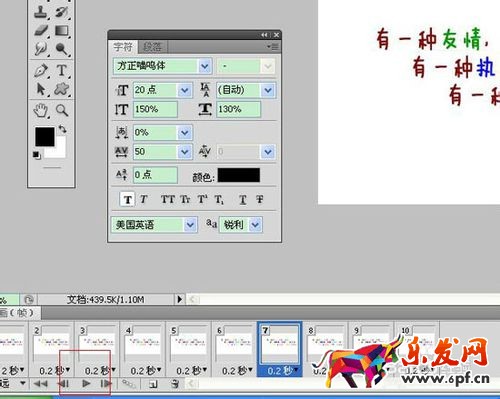Open the 0% tsume dropdown

(184, 133)
